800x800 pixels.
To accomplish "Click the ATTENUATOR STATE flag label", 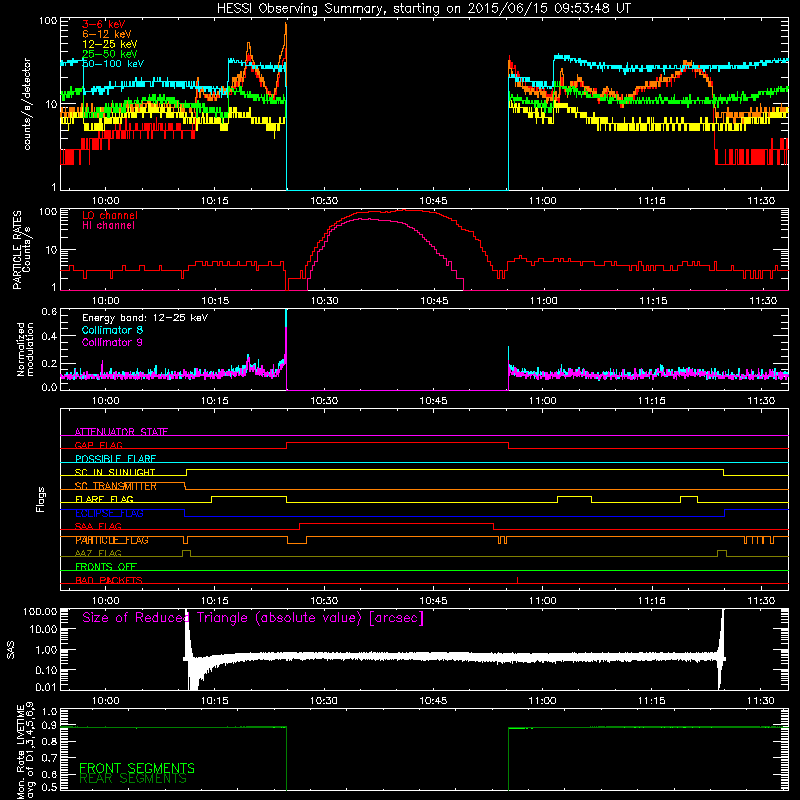I will click(121, 432).
